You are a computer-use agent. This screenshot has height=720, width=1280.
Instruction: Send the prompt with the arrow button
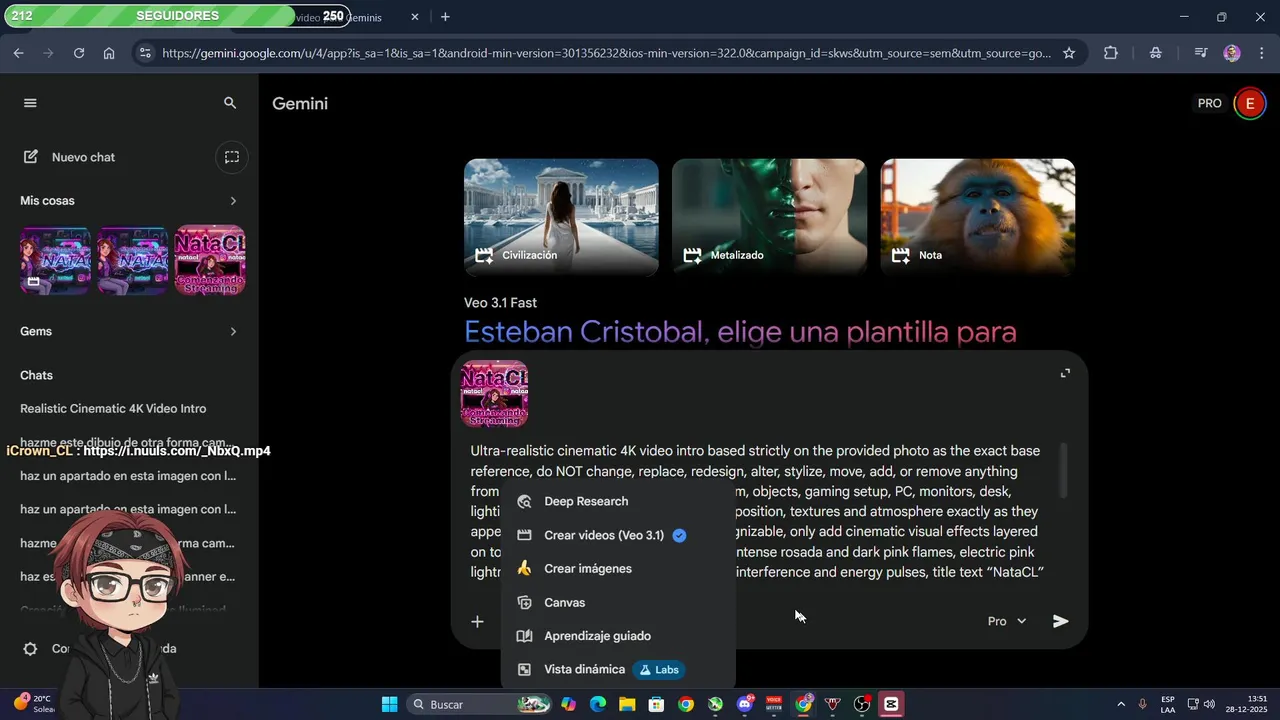[x=1061, y=621]
